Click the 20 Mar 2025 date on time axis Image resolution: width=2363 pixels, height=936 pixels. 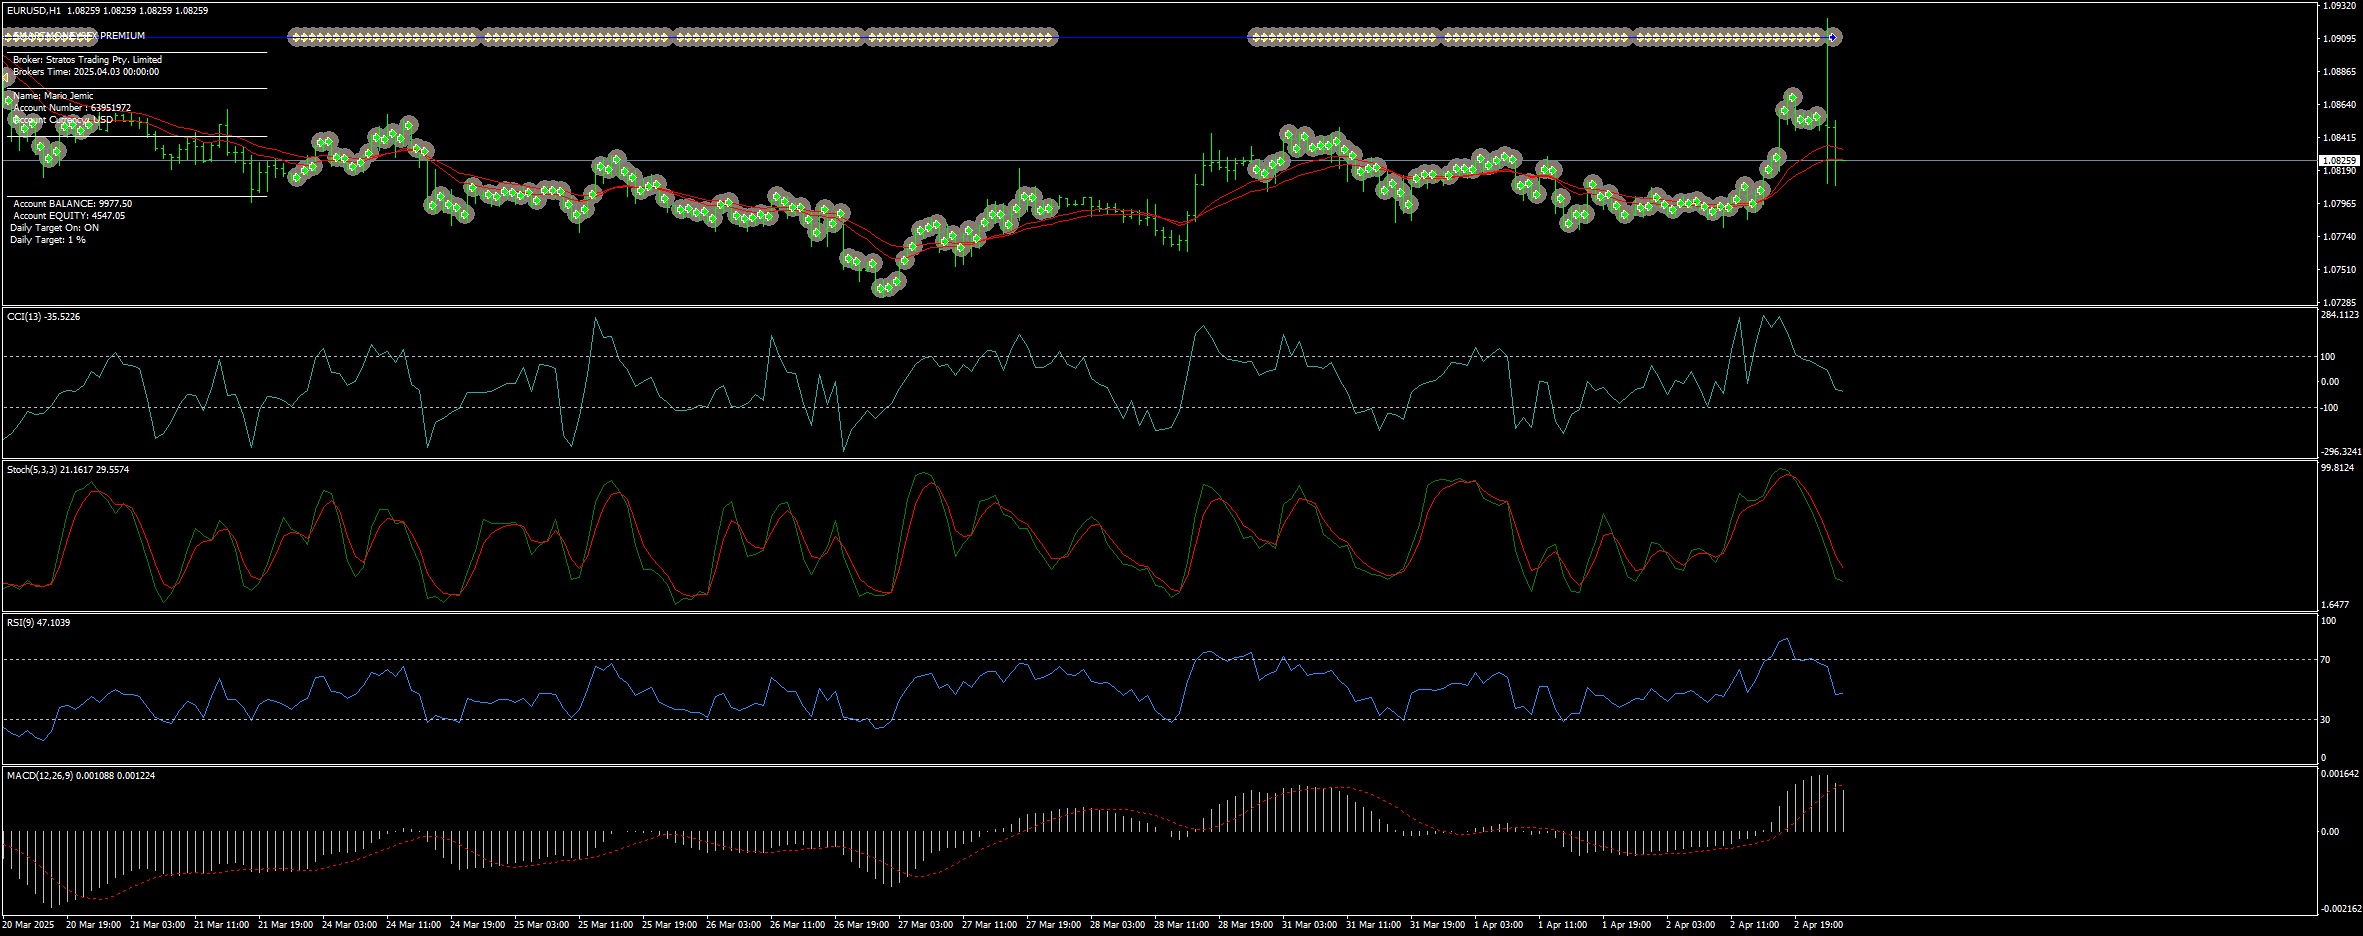click(28, 925)
